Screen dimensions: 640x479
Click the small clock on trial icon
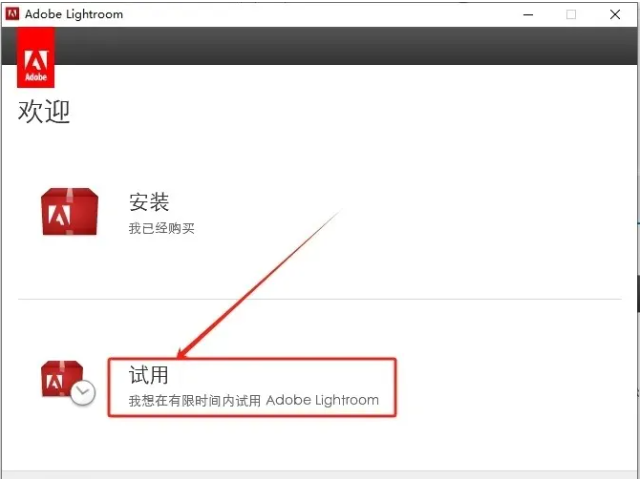[x=83, y=393]
